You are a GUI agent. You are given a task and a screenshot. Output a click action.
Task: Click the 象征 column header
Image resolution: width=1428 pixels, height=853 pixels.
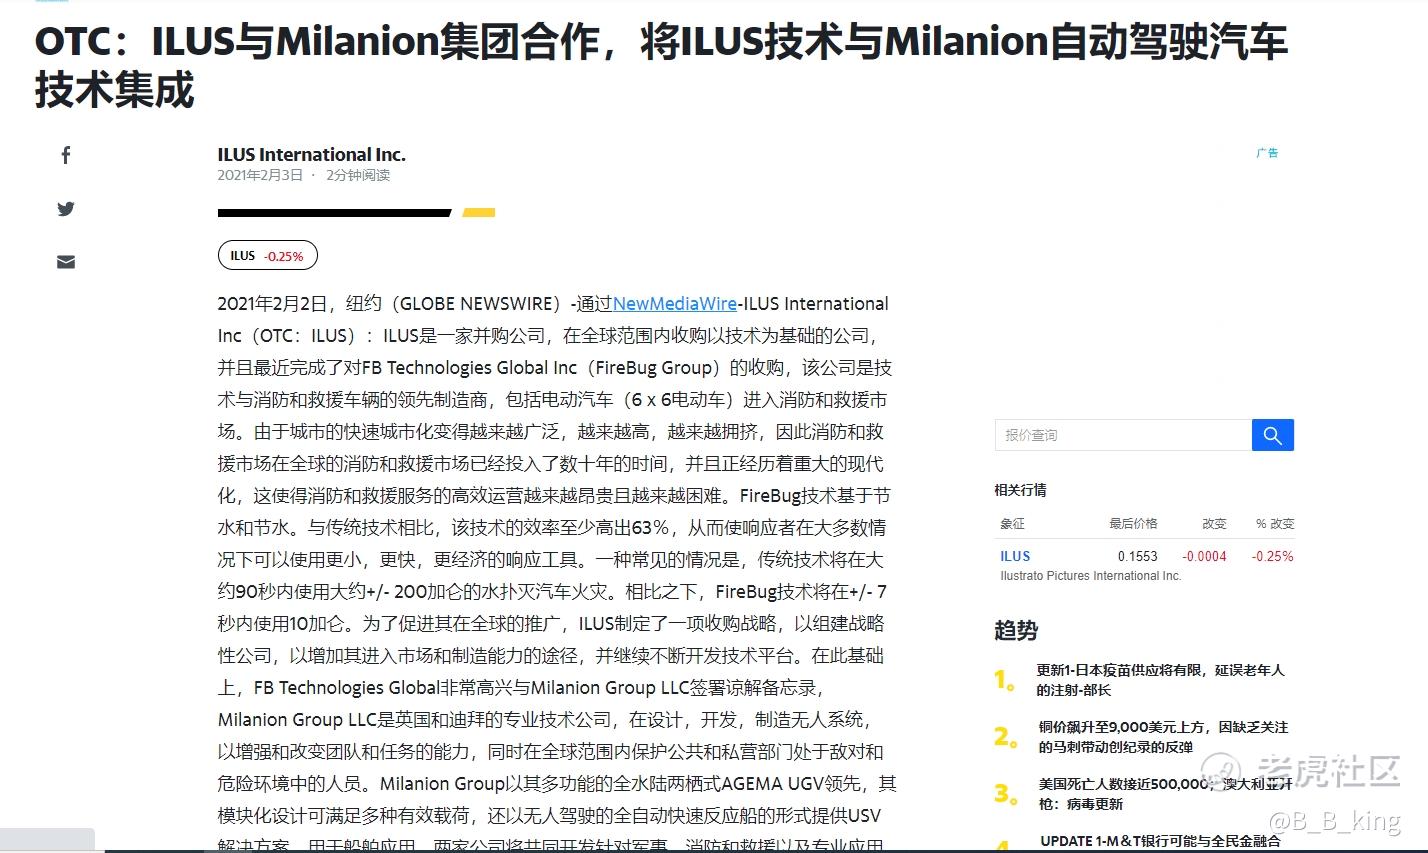pyautogui.click(x=1012, y=523)
